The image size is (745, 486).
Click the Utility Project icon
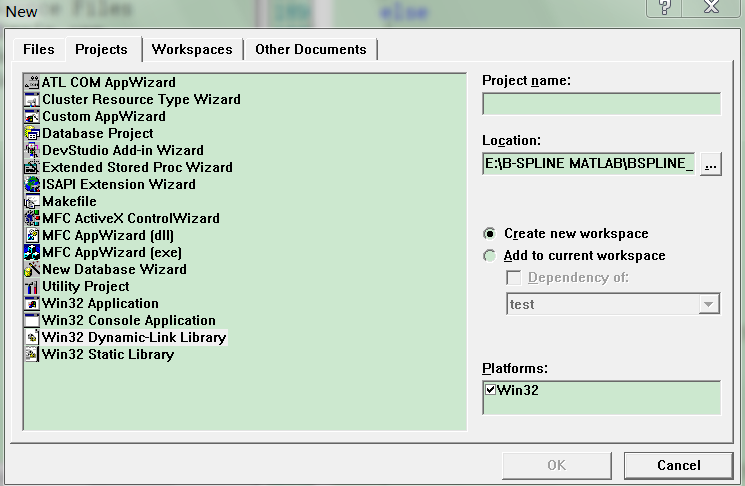[x=32, y=286]
